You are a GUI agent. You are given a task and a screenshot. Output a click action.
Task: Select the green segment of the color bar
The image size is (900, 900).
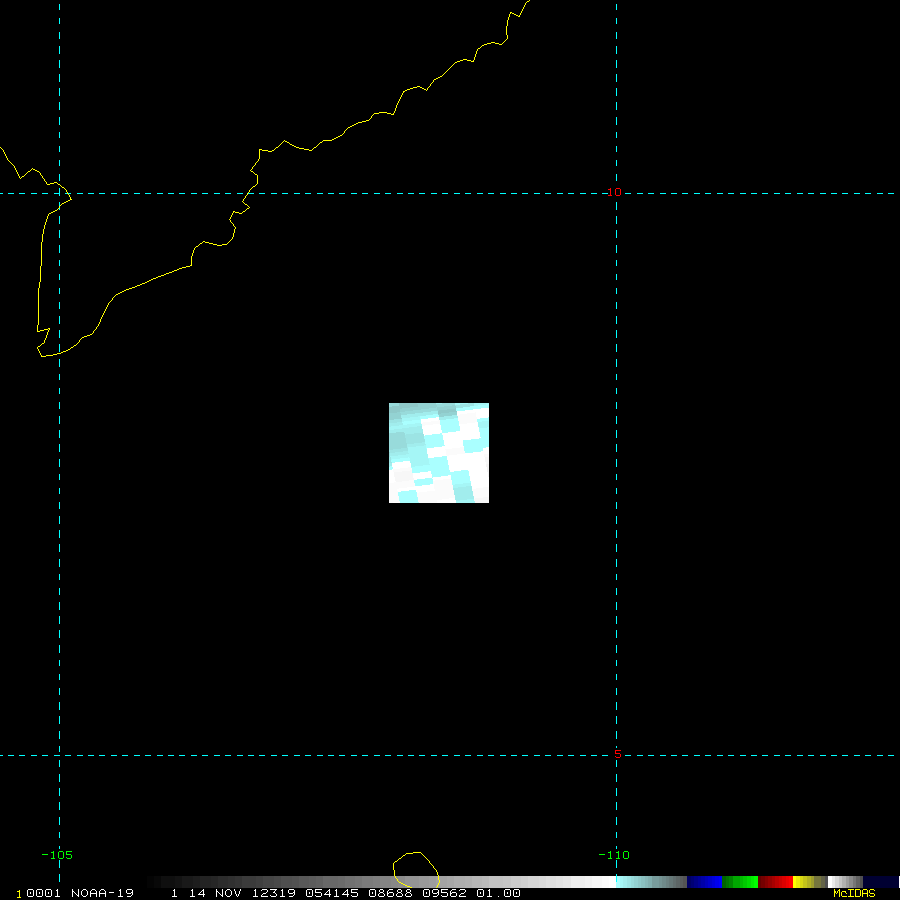point(740,882)
